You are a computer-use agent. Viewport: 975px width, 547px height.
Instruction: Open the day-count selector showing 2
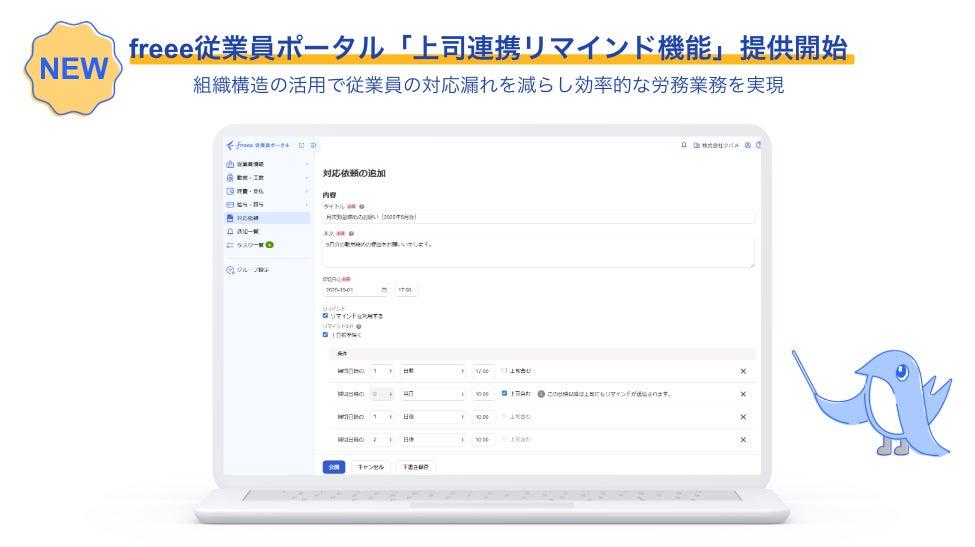point(382,439)
